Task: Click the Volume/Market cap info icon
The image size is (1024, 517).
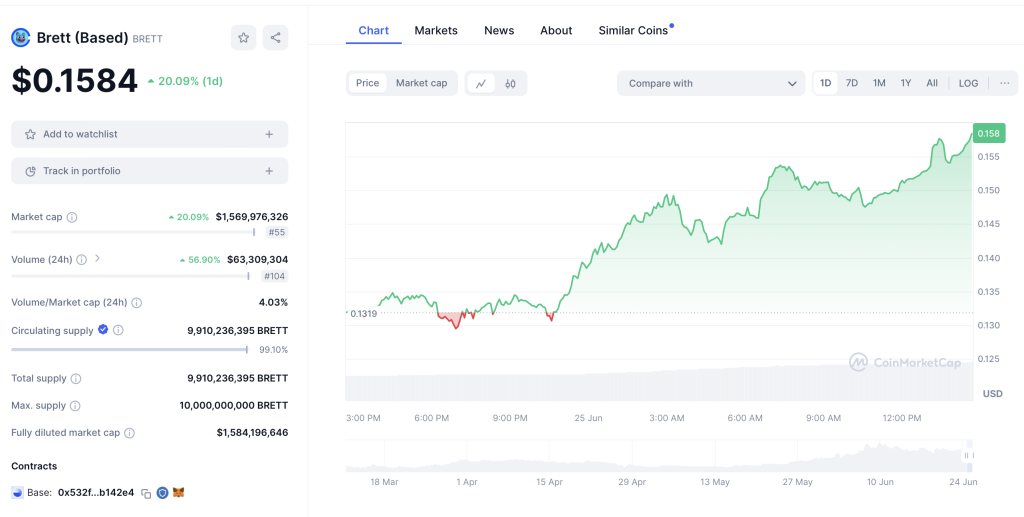Action: point(136,302)
